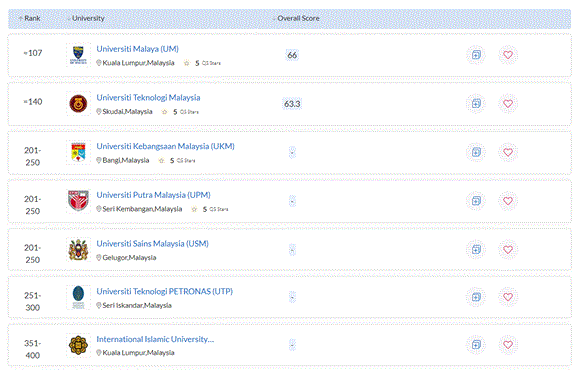Sort table by University column
The image size is (576, 370).
coord(86,18)
